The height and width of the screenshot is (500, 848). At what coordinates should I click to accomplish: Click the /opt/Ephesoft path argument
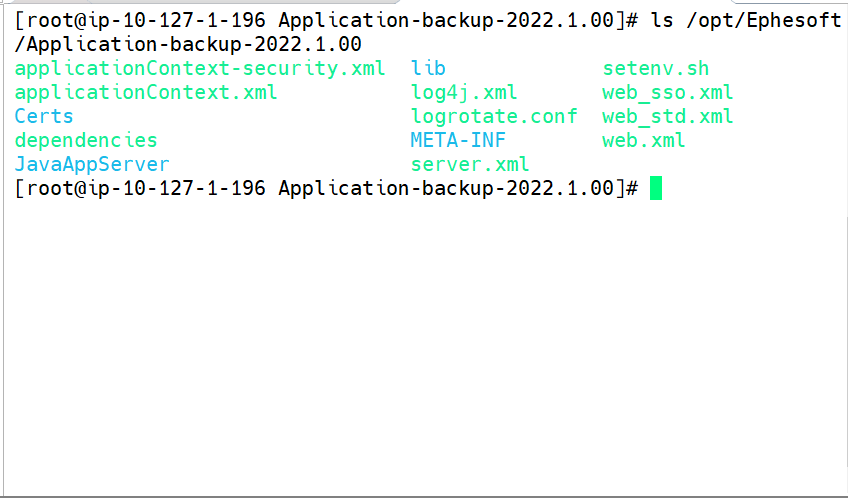[x=763, y=21]
